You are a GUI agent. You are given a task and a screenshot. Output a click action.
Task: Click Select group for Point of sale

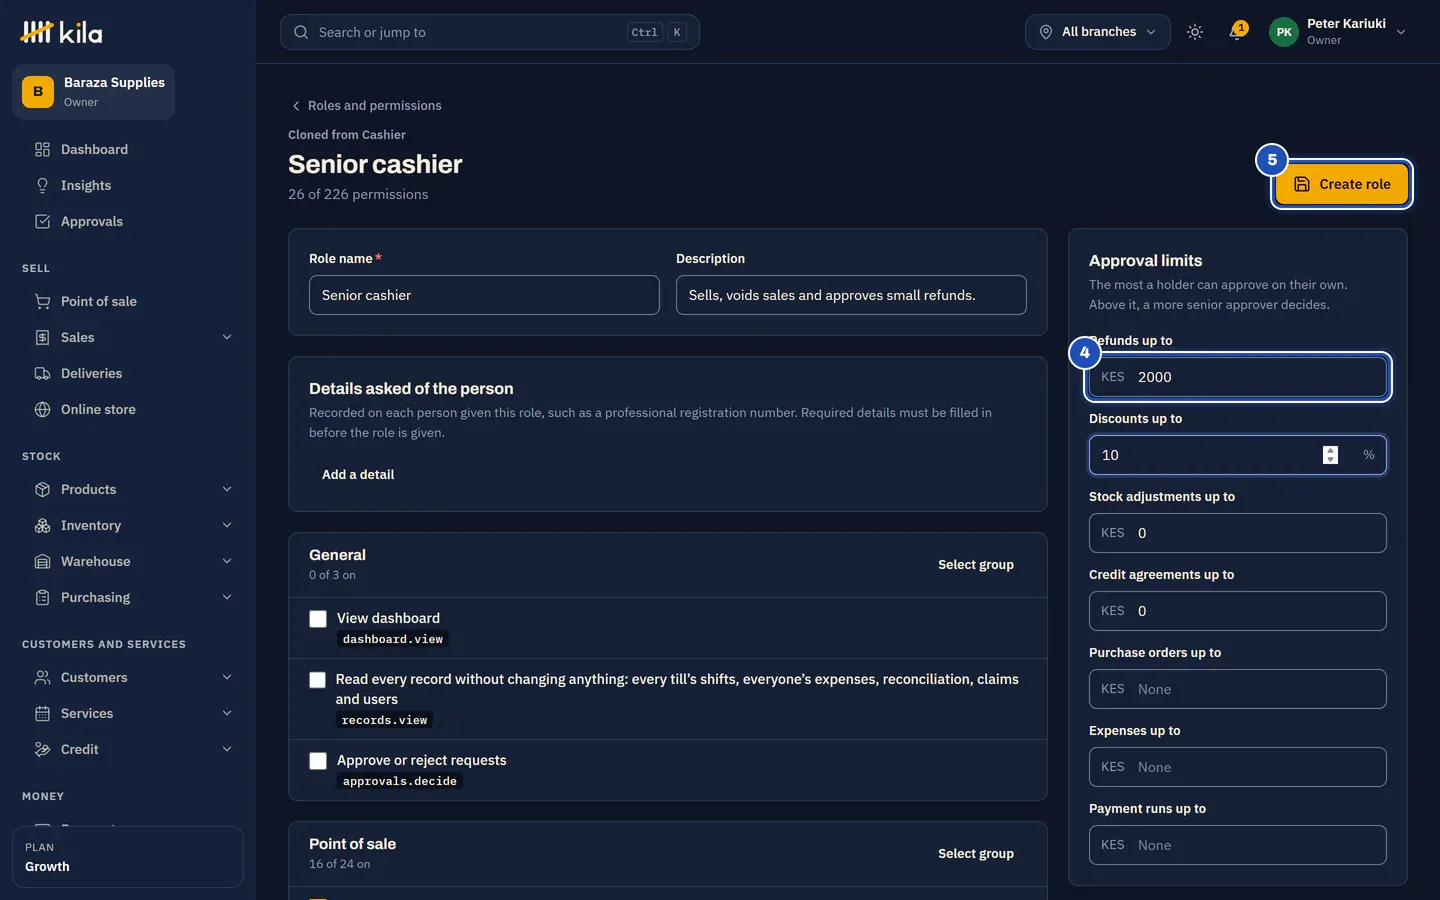[x=976, y=854]
